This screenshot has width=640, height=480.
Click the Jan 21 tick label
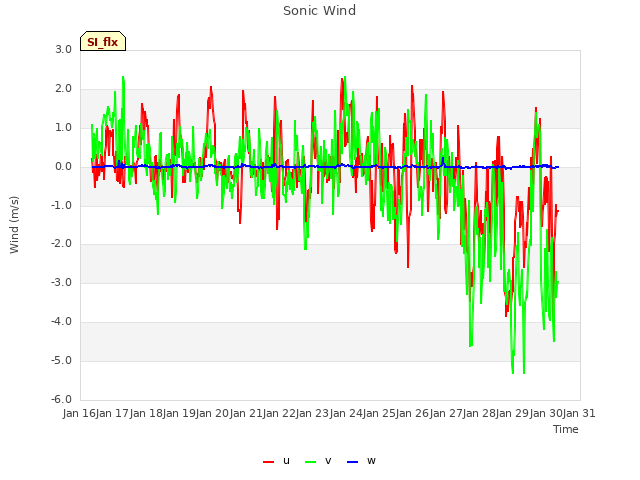246,413
